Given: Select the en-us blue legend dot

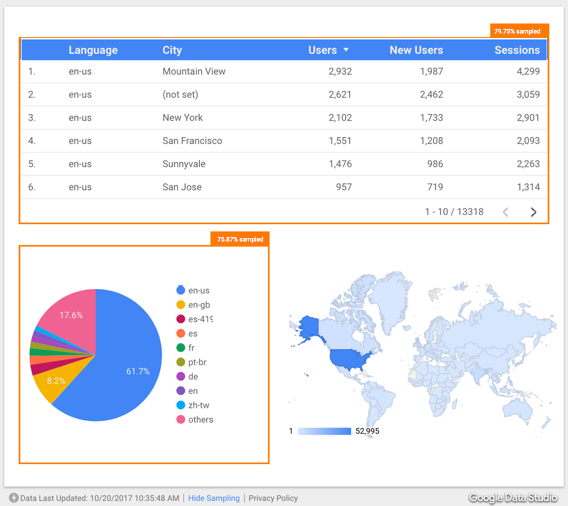Looking at the screenshot, I should pos(180,290).
